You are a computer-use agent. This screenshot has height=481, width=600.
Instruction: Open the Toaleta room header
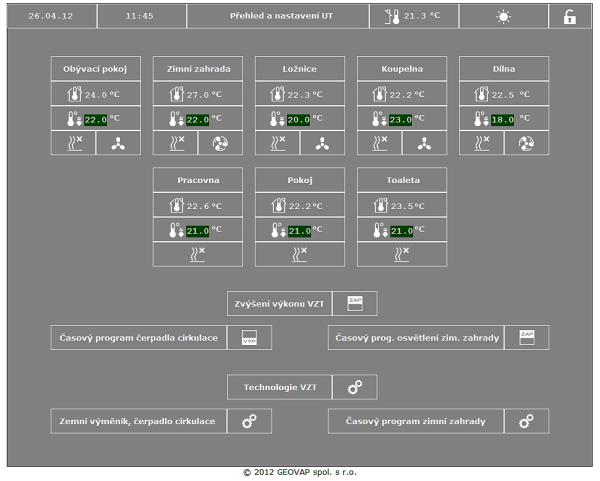coord(402,180)
